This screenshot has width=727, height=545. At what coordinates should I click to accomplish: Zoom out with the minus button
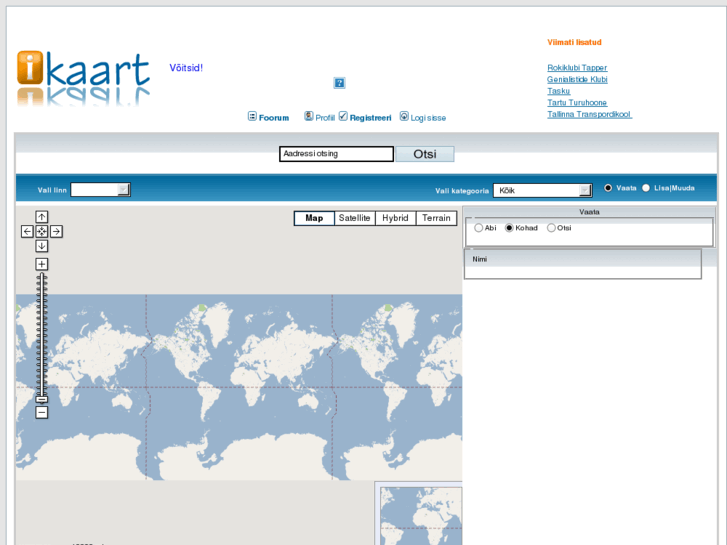pyautogui.click(x=42, y=412)
